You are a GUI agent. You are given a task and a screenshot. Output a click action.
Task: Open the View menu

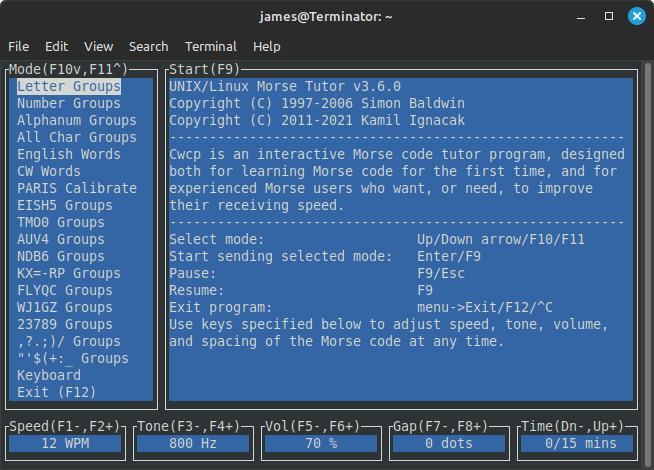[98, 46]
